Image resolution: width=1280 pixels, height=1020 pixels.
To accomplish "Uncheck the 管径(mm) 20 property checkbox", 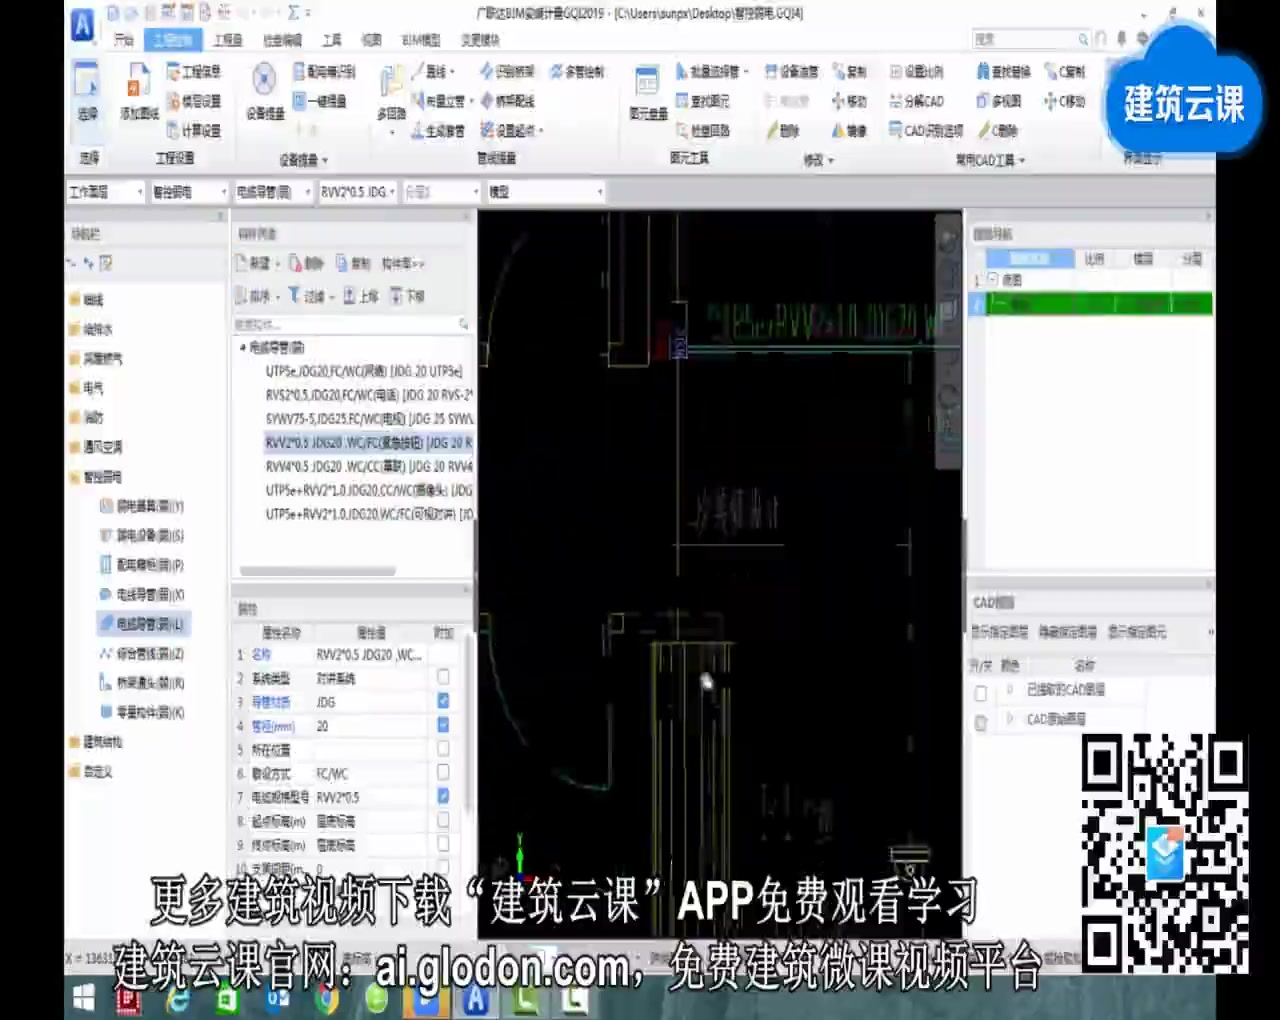I will pos(443,725).
